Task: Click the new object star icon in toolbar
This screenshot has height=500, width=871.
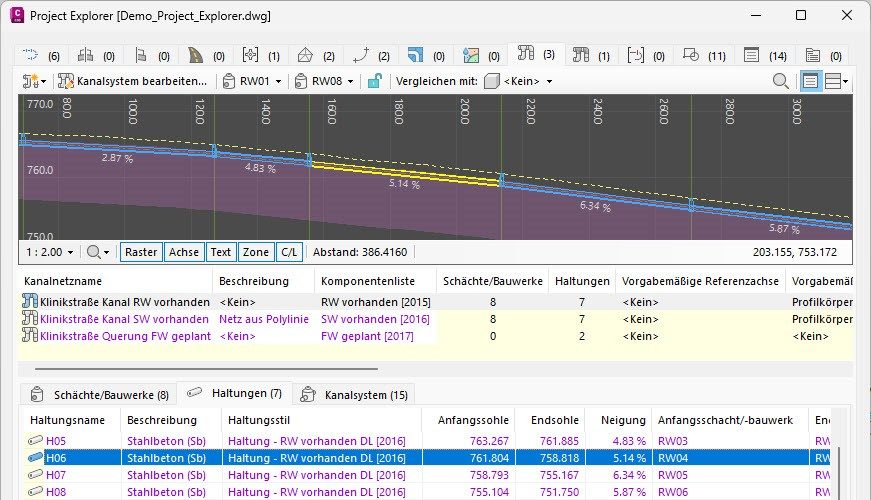Action: pos(34,81)
